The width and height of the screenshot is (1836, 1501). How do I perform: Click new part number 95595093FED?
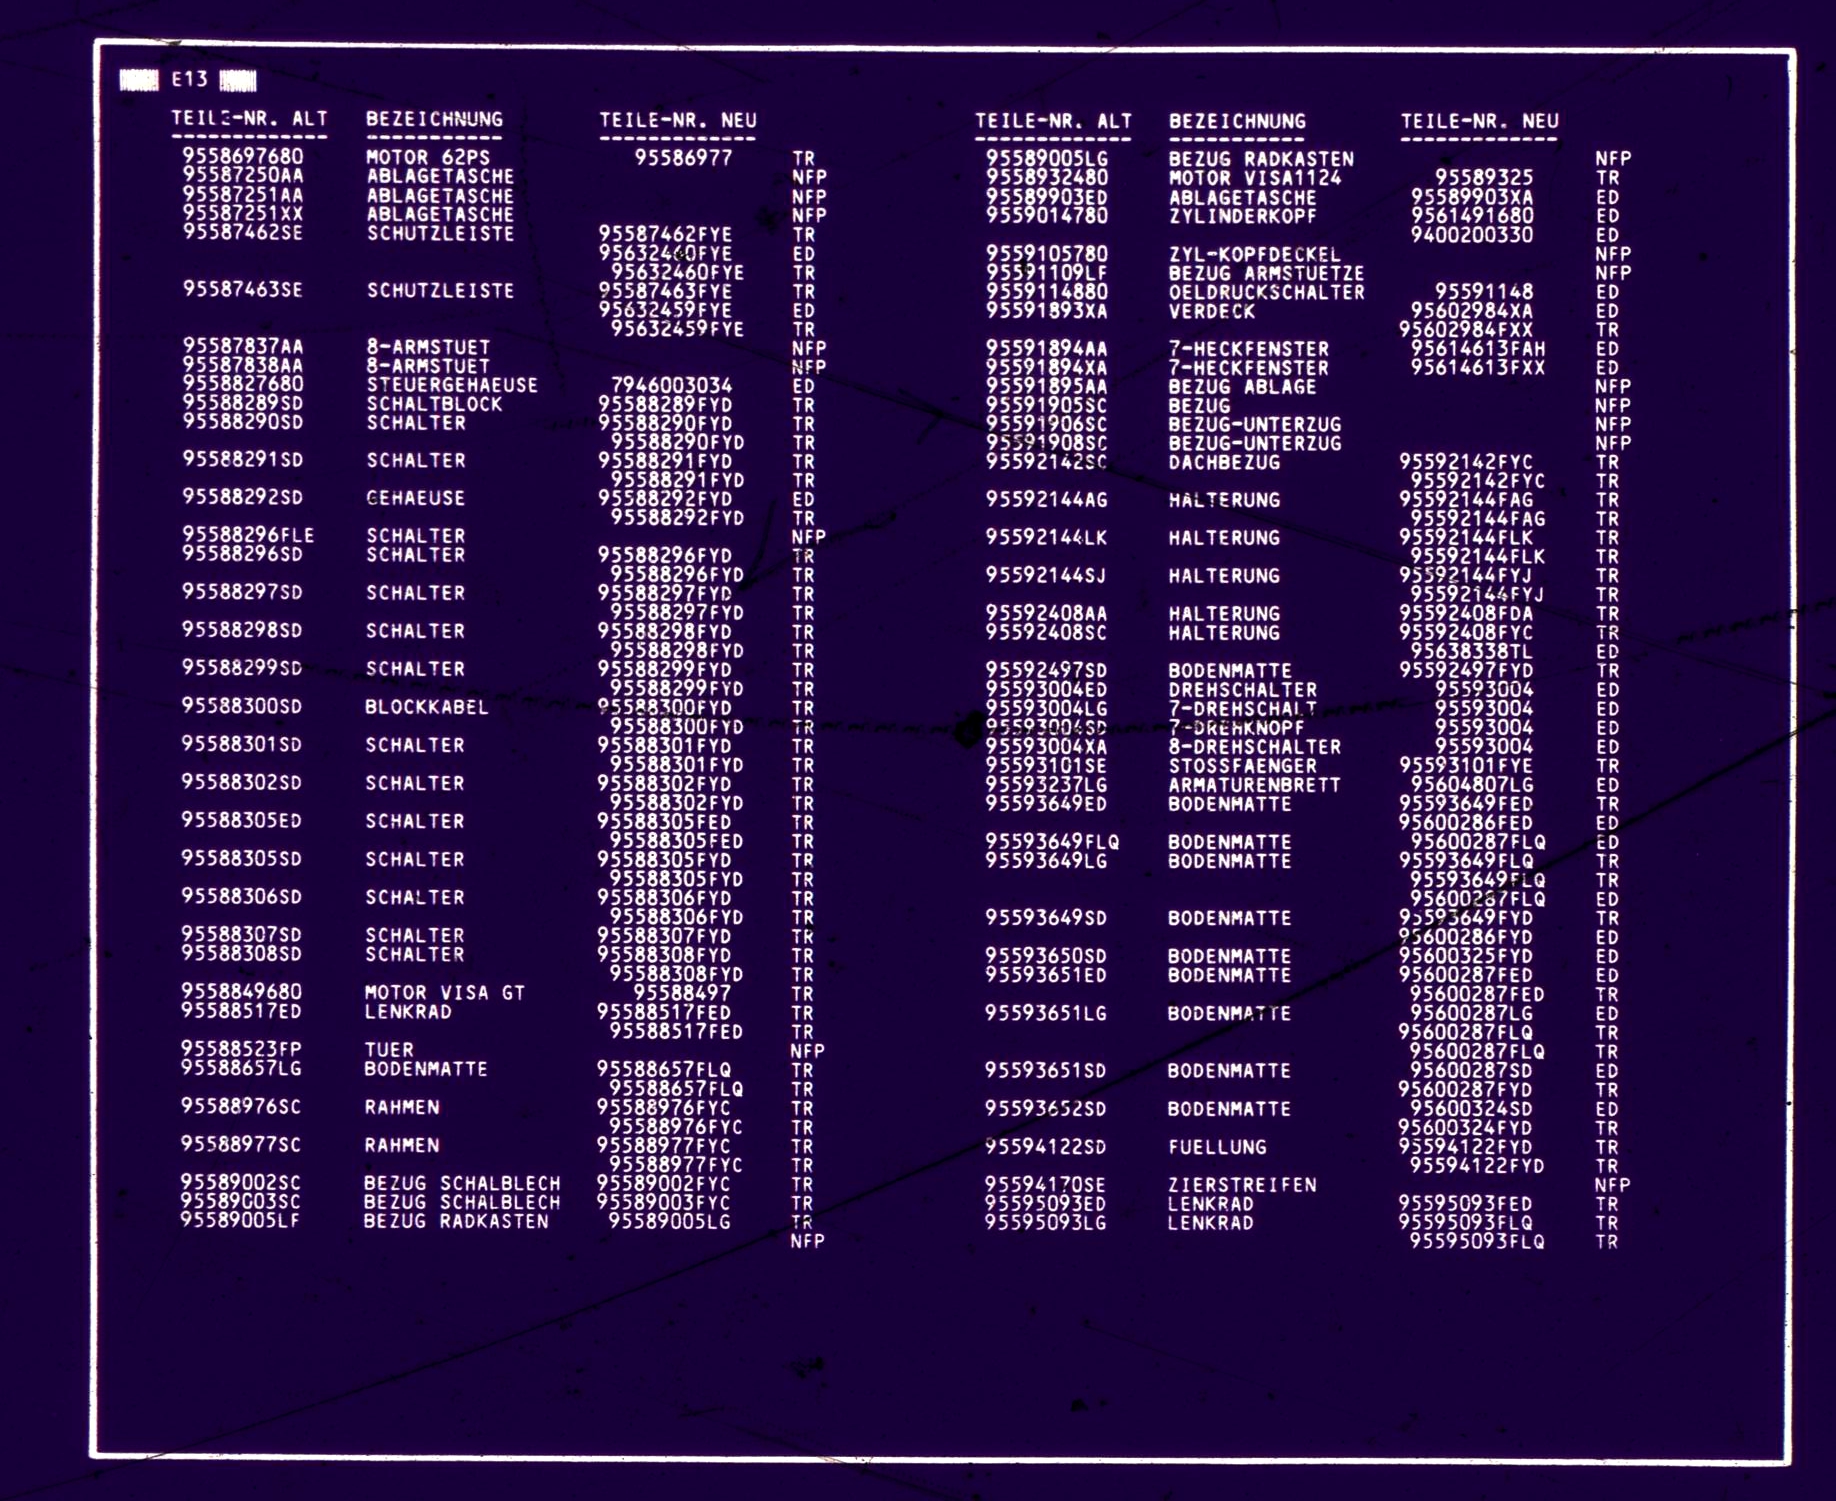tap(1465, 1204)
